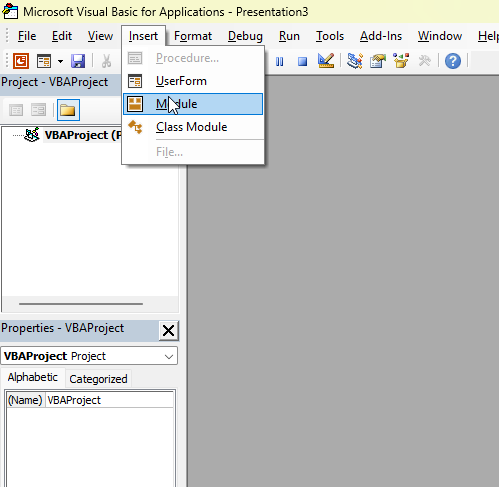The height and width of the screenshot is (487, 499).
Task: Choose Module from Insert menu
Action: click(x=193, y=104)
